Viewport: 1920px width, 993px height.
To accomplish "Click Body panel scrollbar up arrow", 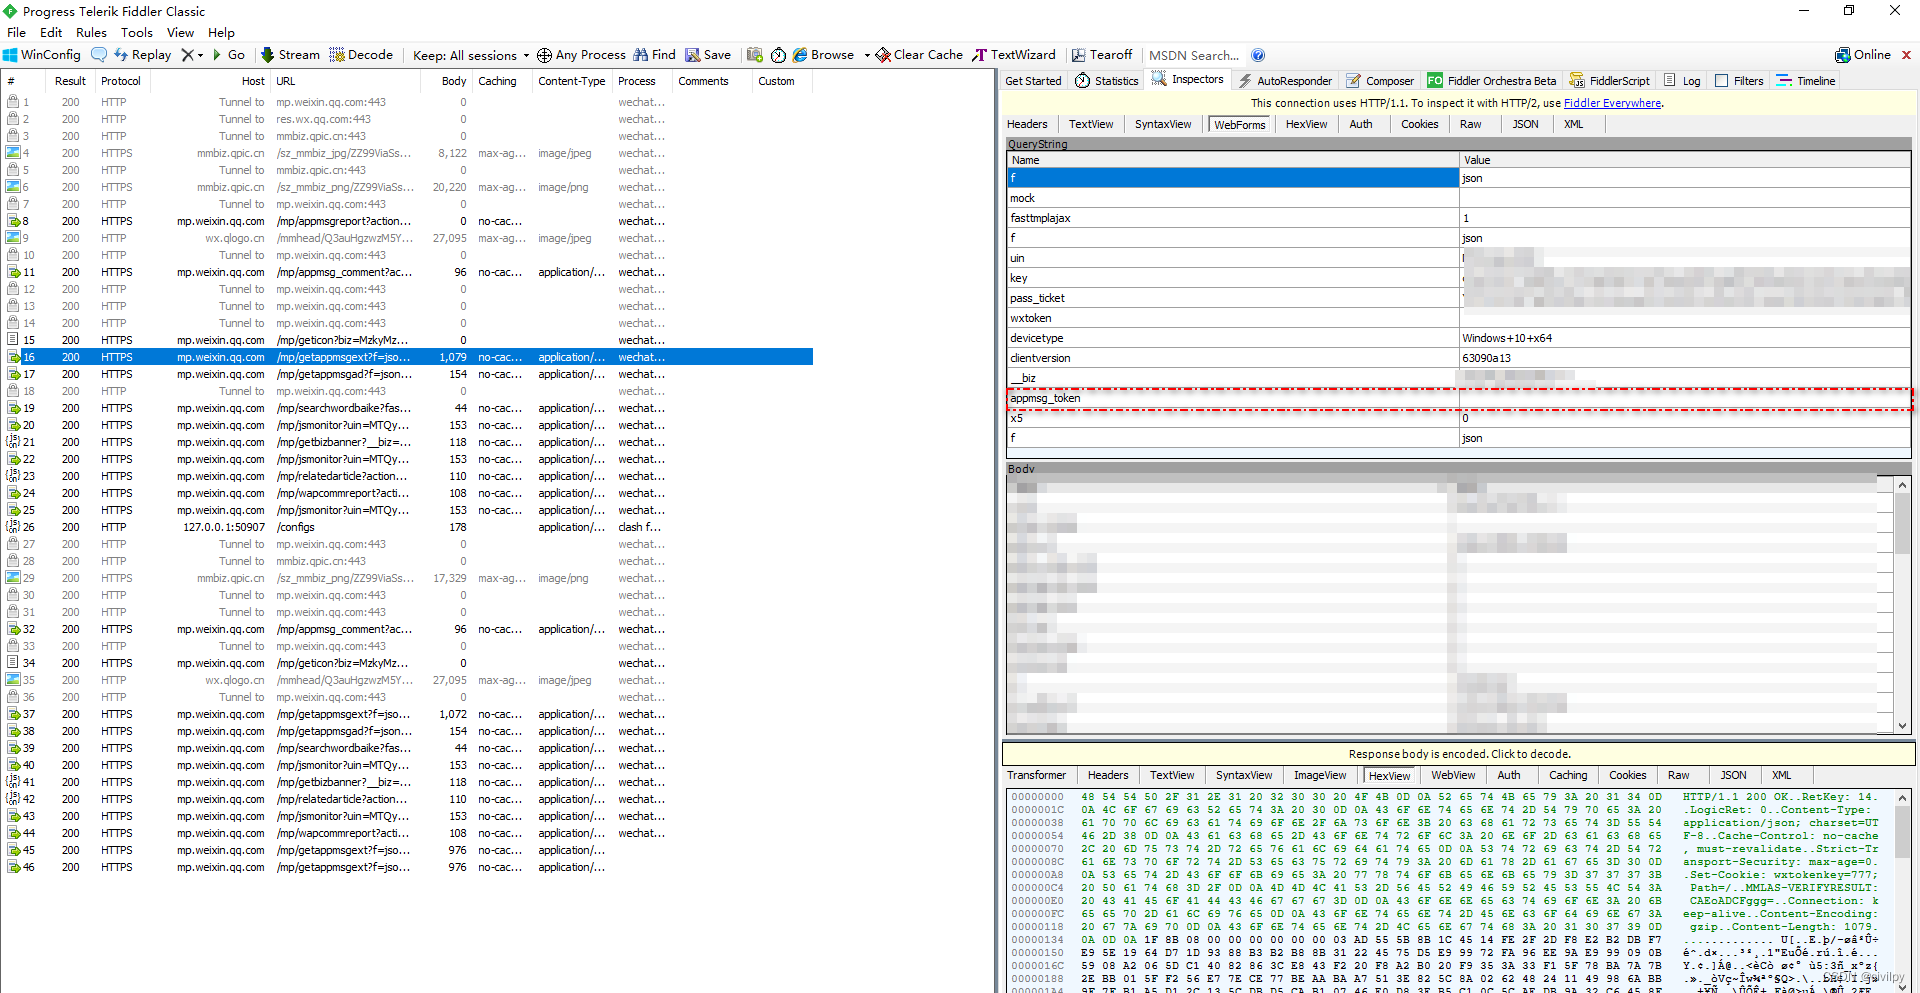I will (1902, 484).
